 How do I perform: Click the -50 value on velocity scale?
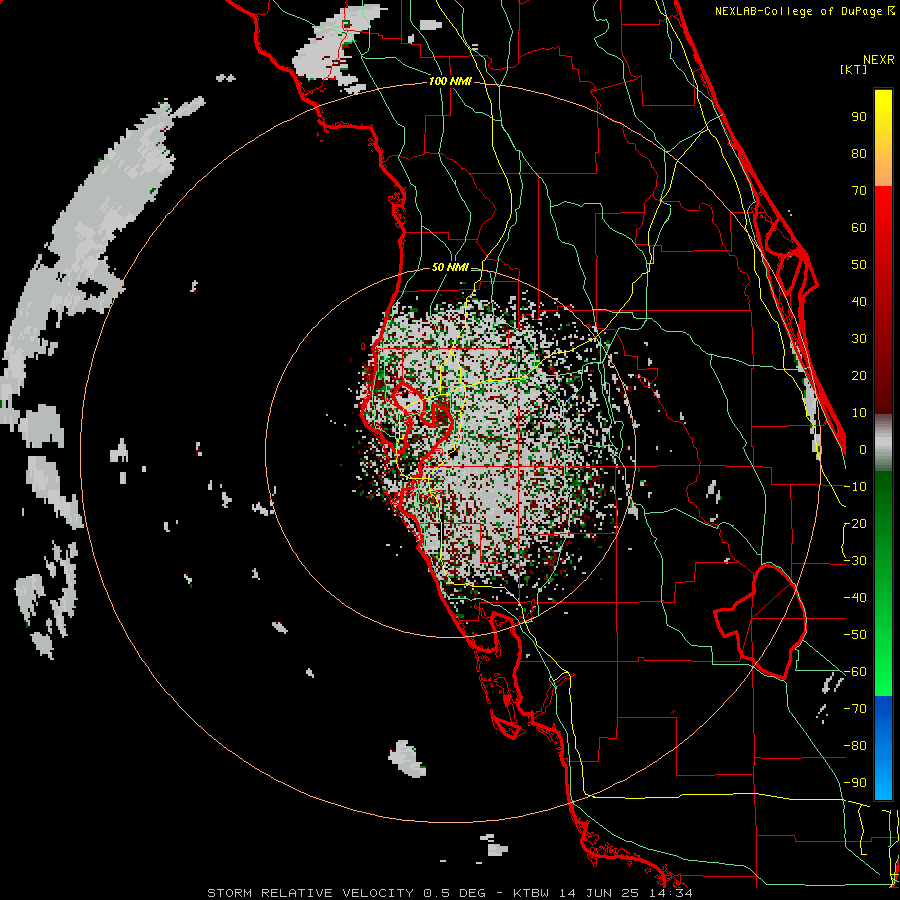point(855,635)
